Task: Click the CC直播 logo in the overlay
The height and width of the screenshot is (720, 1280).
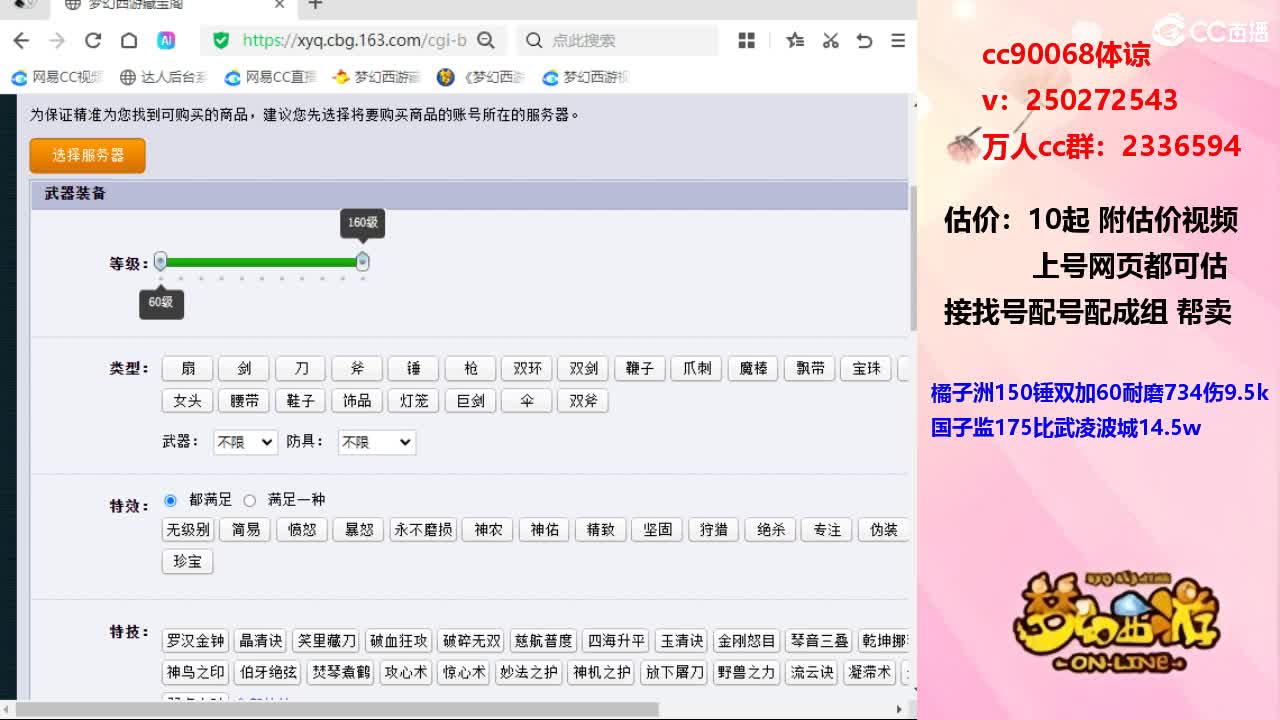Action: [x=1210, y=30]
